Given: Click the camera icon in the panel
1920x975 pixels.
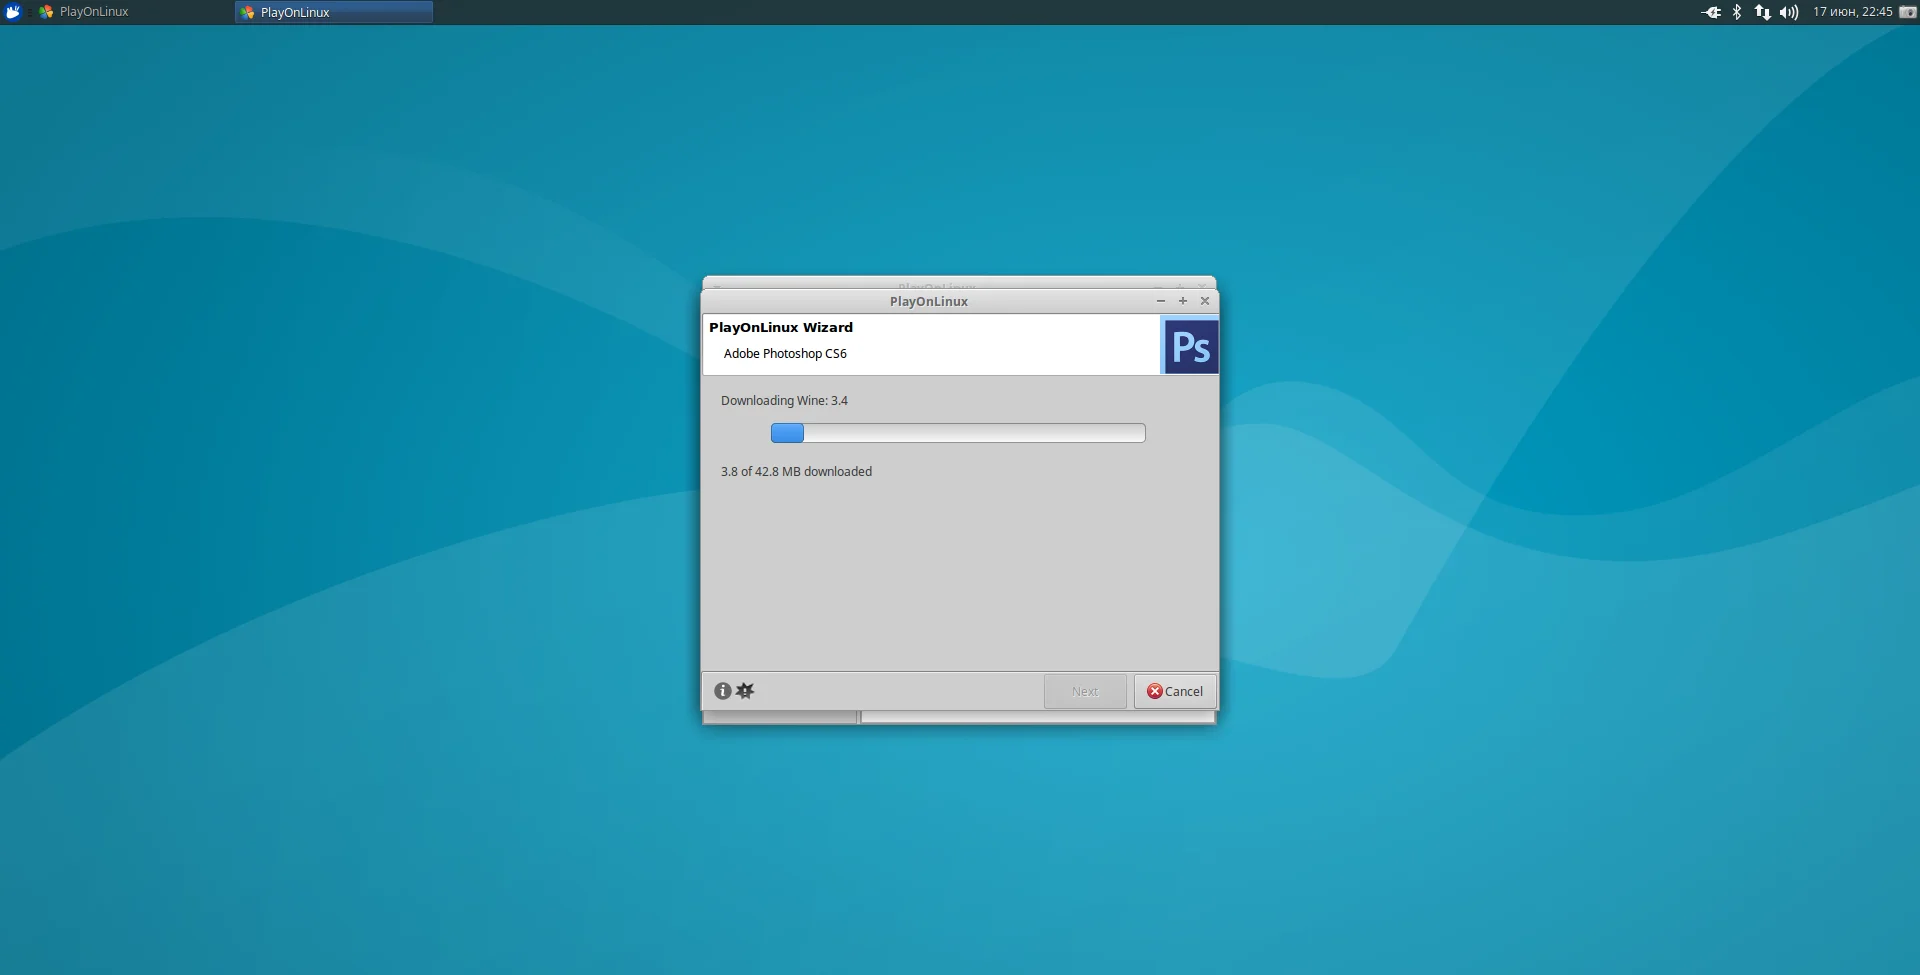Looking at the screenshot, I should tap(1907, 12).
